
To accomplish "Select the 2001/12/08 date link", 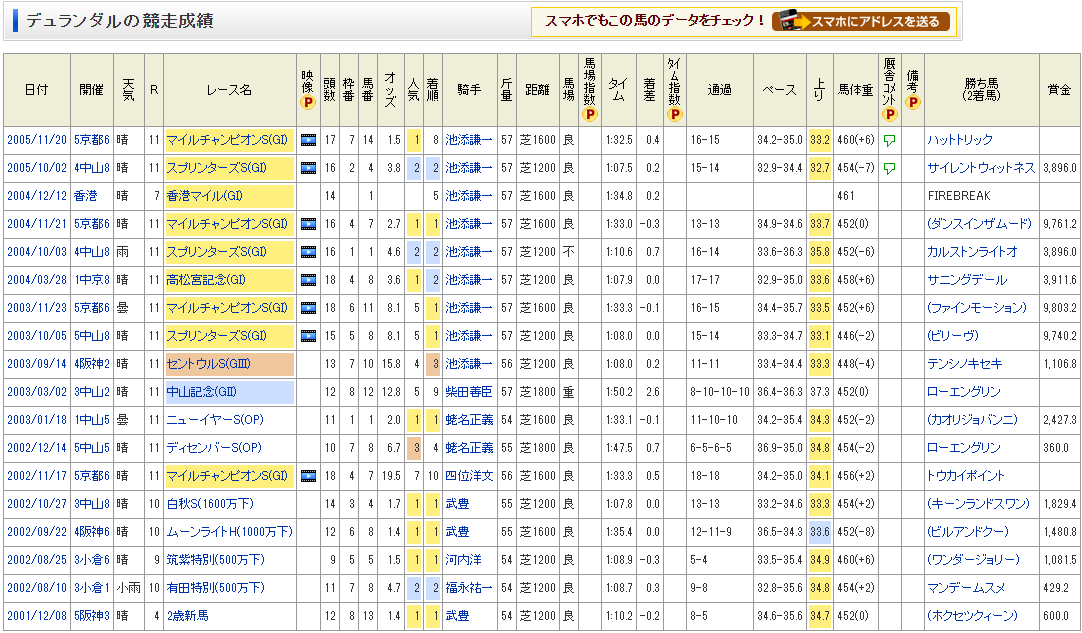I will pyautogui.click(x=36, y=616).
